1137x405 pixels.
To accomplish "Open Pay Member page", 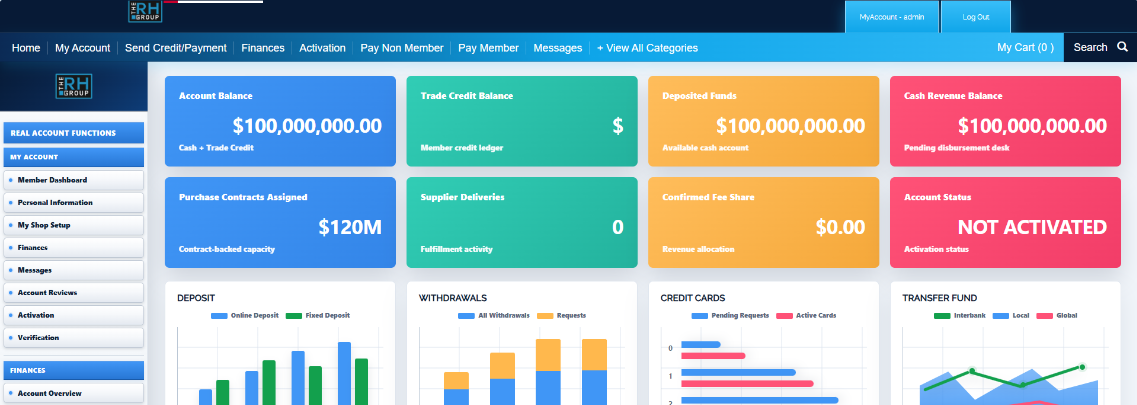I will click(x=489, y=48).
